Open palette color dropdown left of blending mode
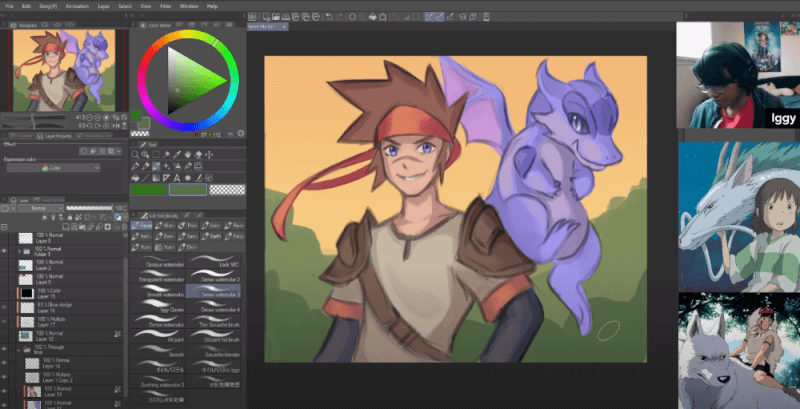 [8, 208]
